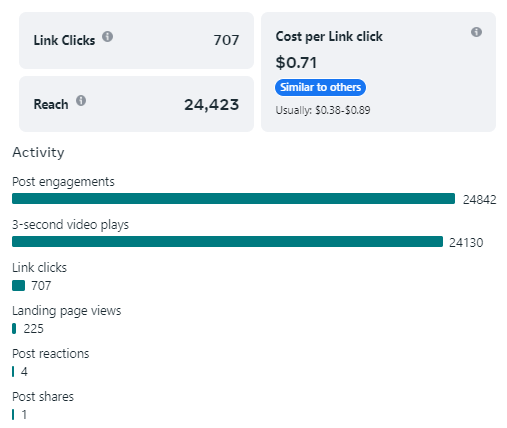
Task: Click the Activity section heading
Action: (38, 153)
